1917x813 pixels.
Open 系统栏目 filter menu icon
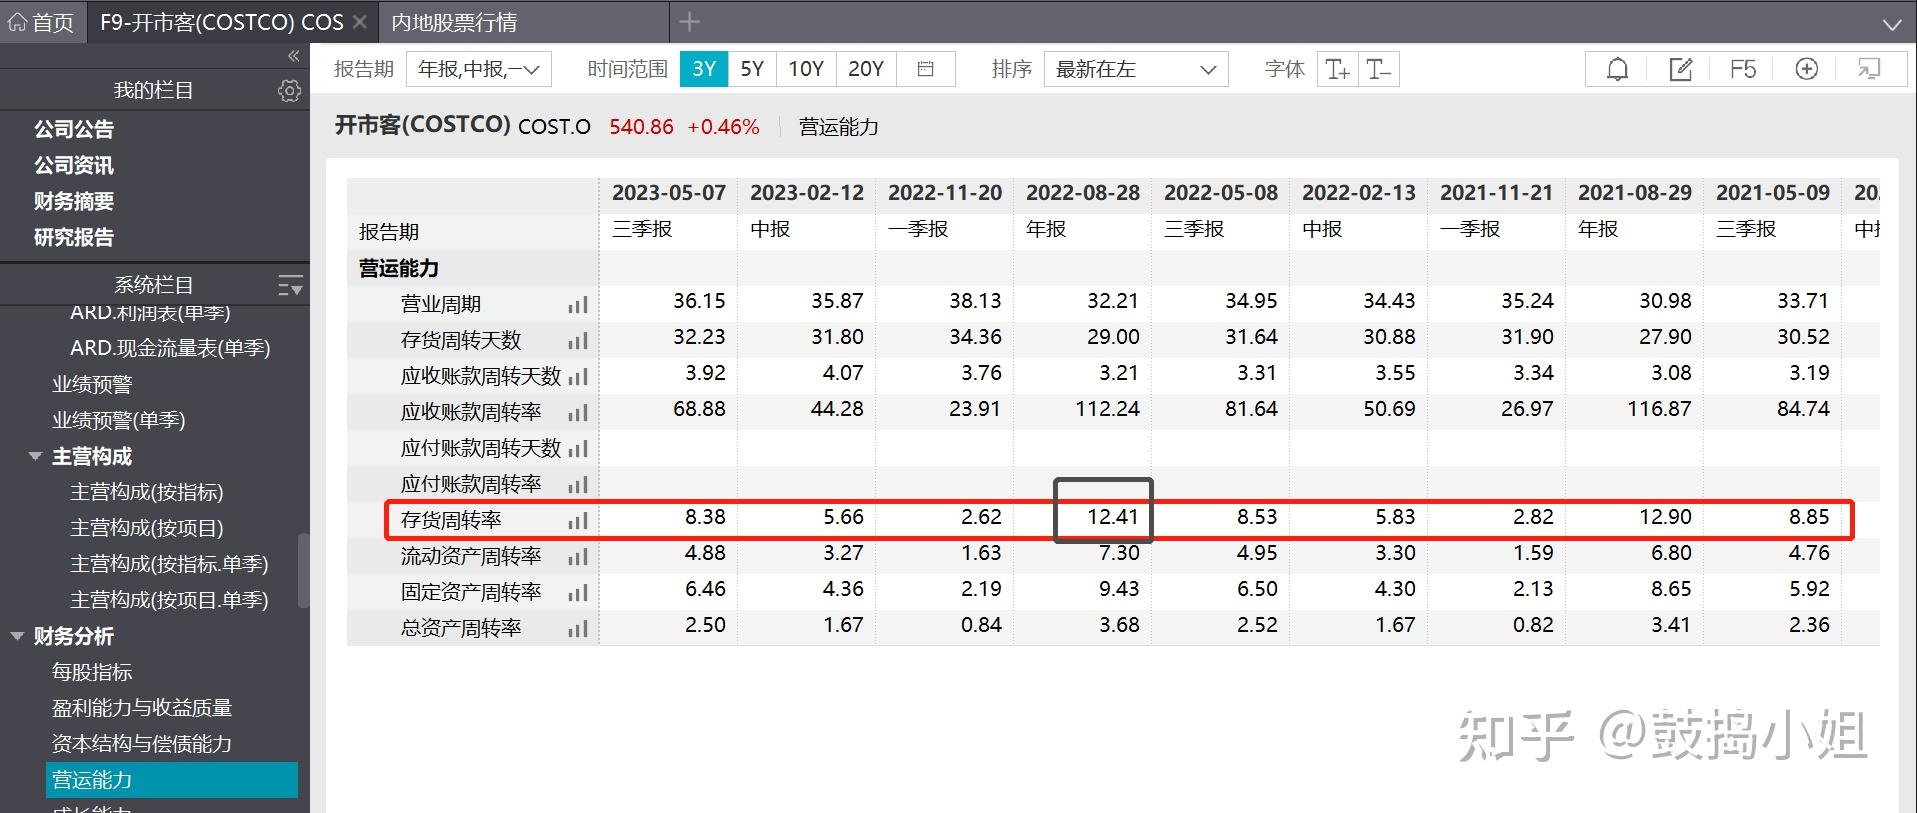tap(289, 286)
